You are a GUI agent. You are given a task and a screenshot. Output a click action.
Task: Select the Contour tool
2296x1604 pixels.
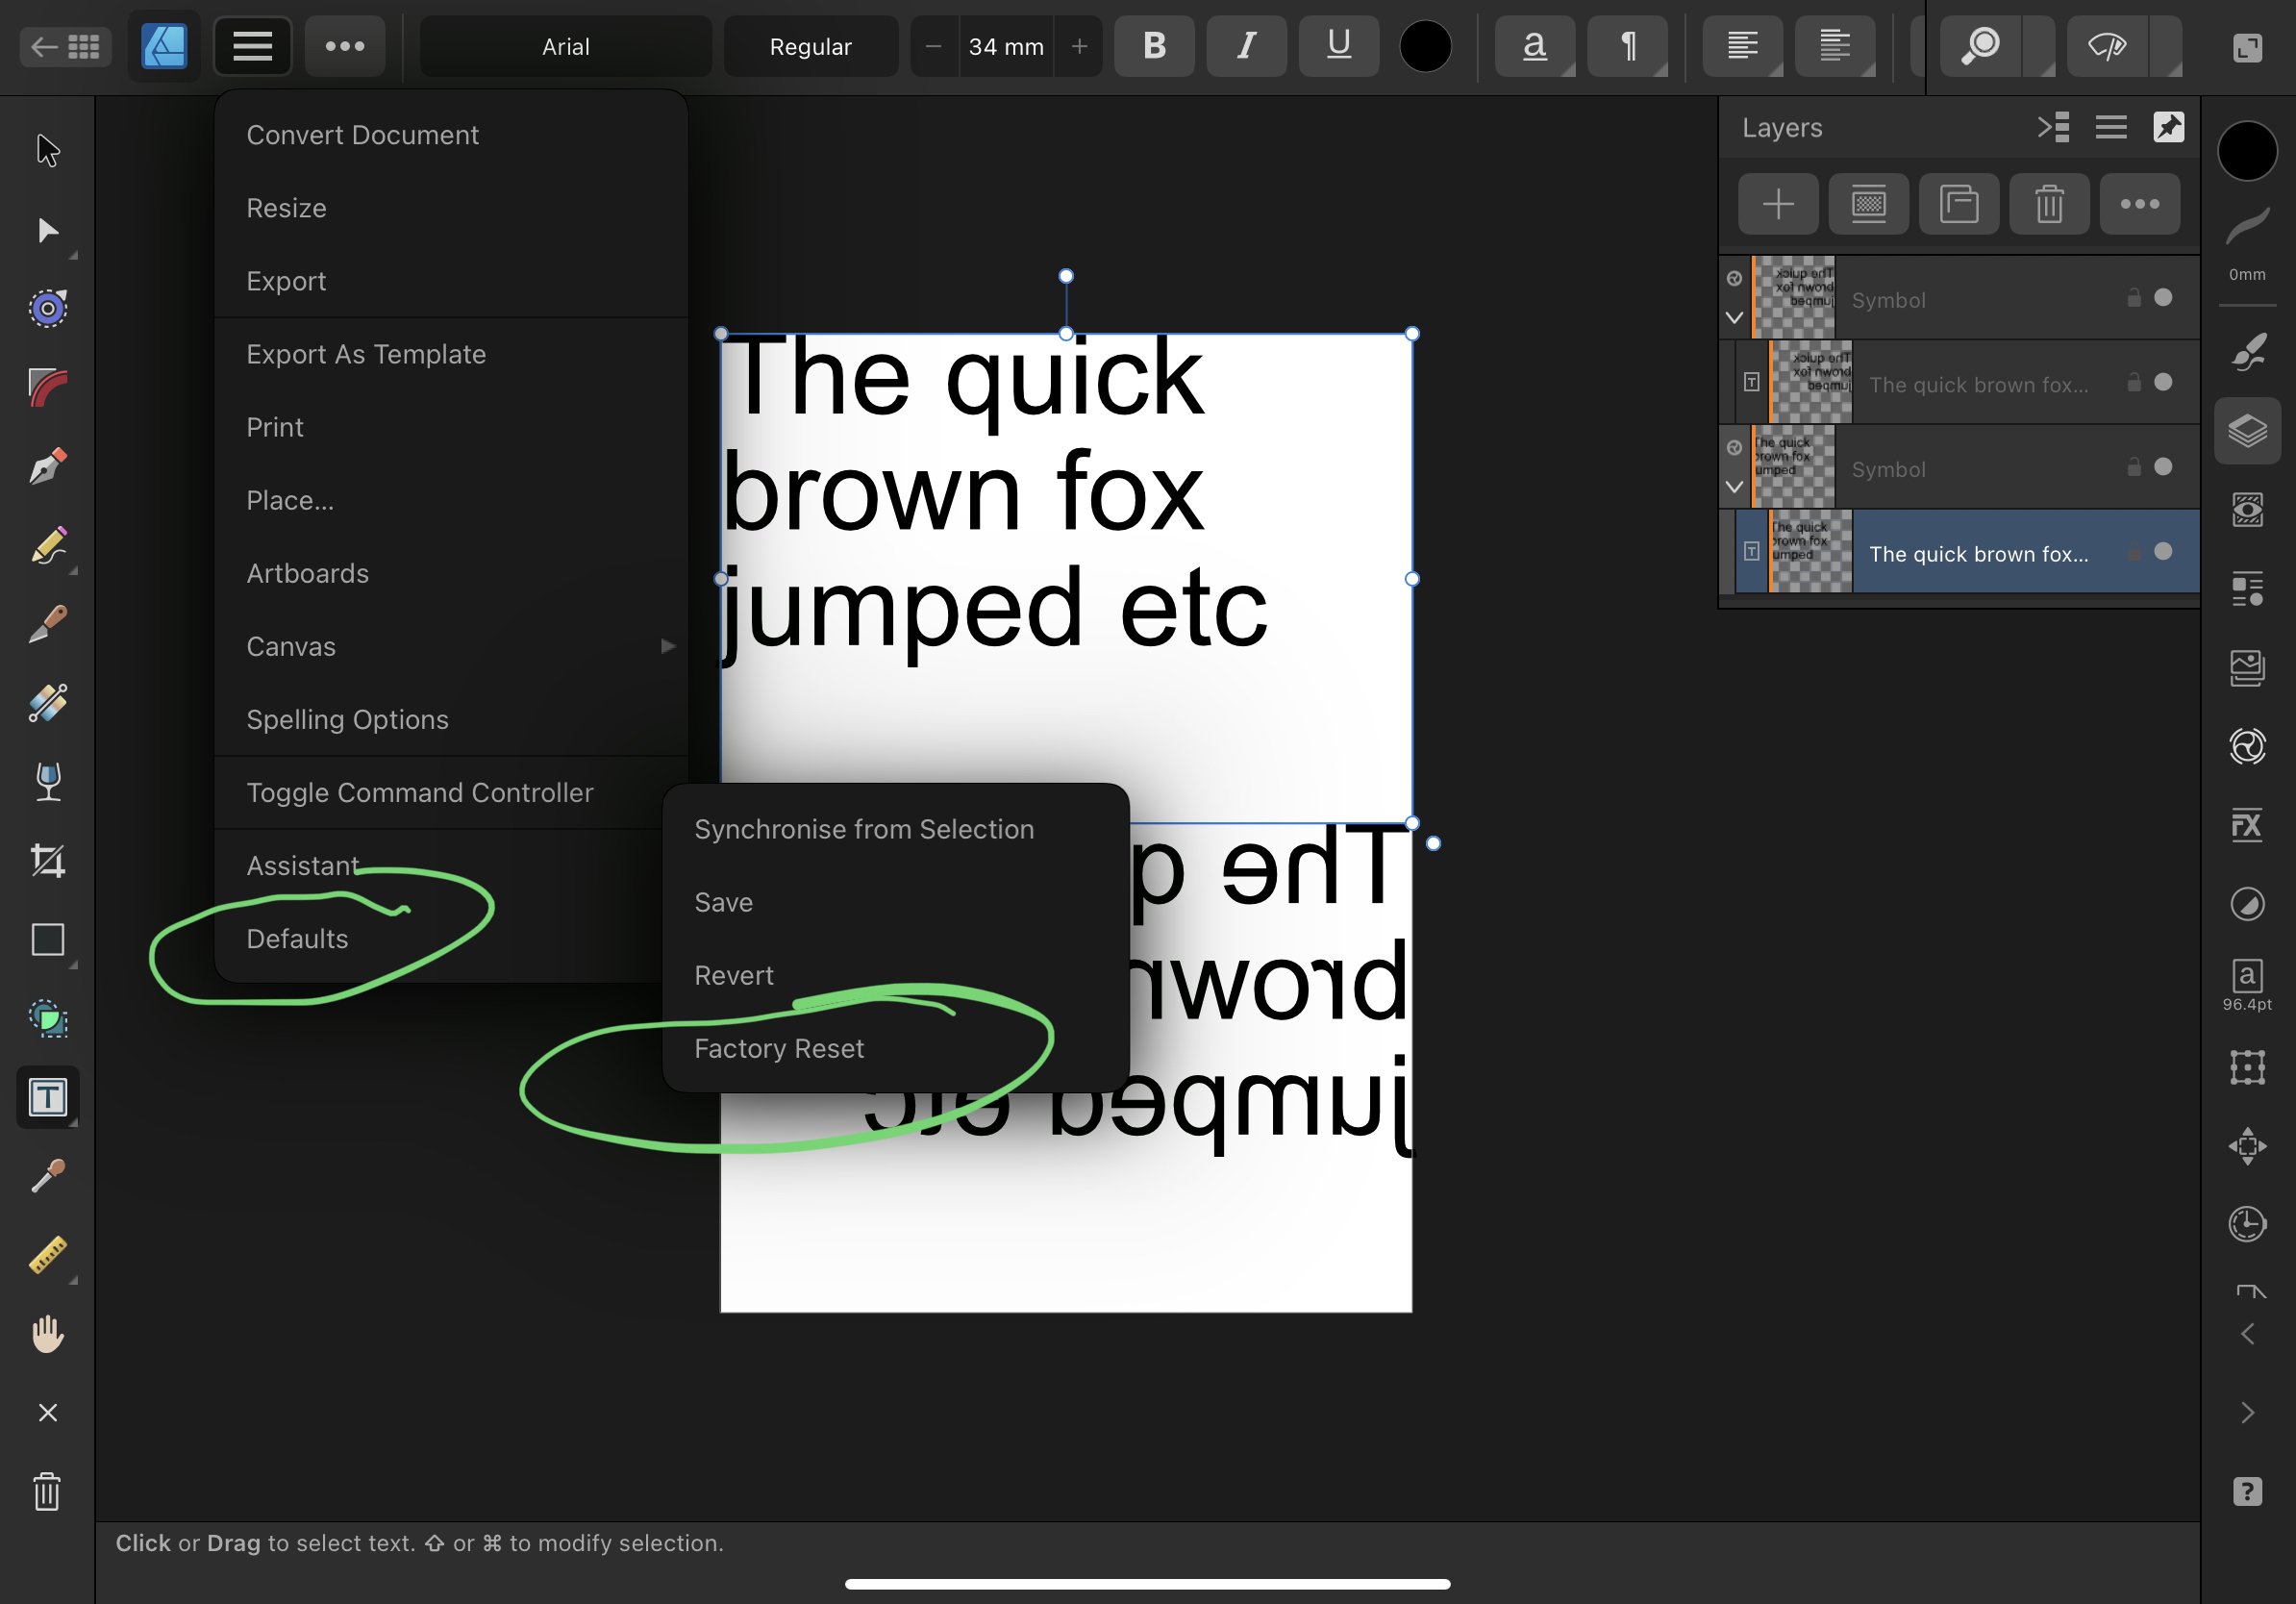(x=47, y=308)
